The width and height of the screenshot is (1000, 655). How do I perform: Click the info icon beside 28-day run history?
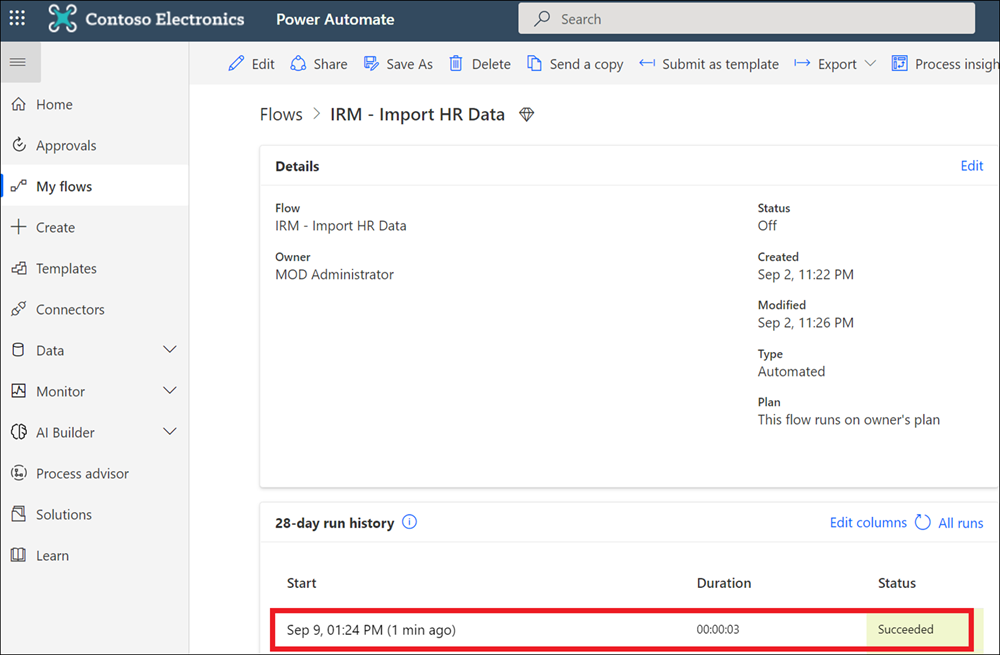(410, 522)
